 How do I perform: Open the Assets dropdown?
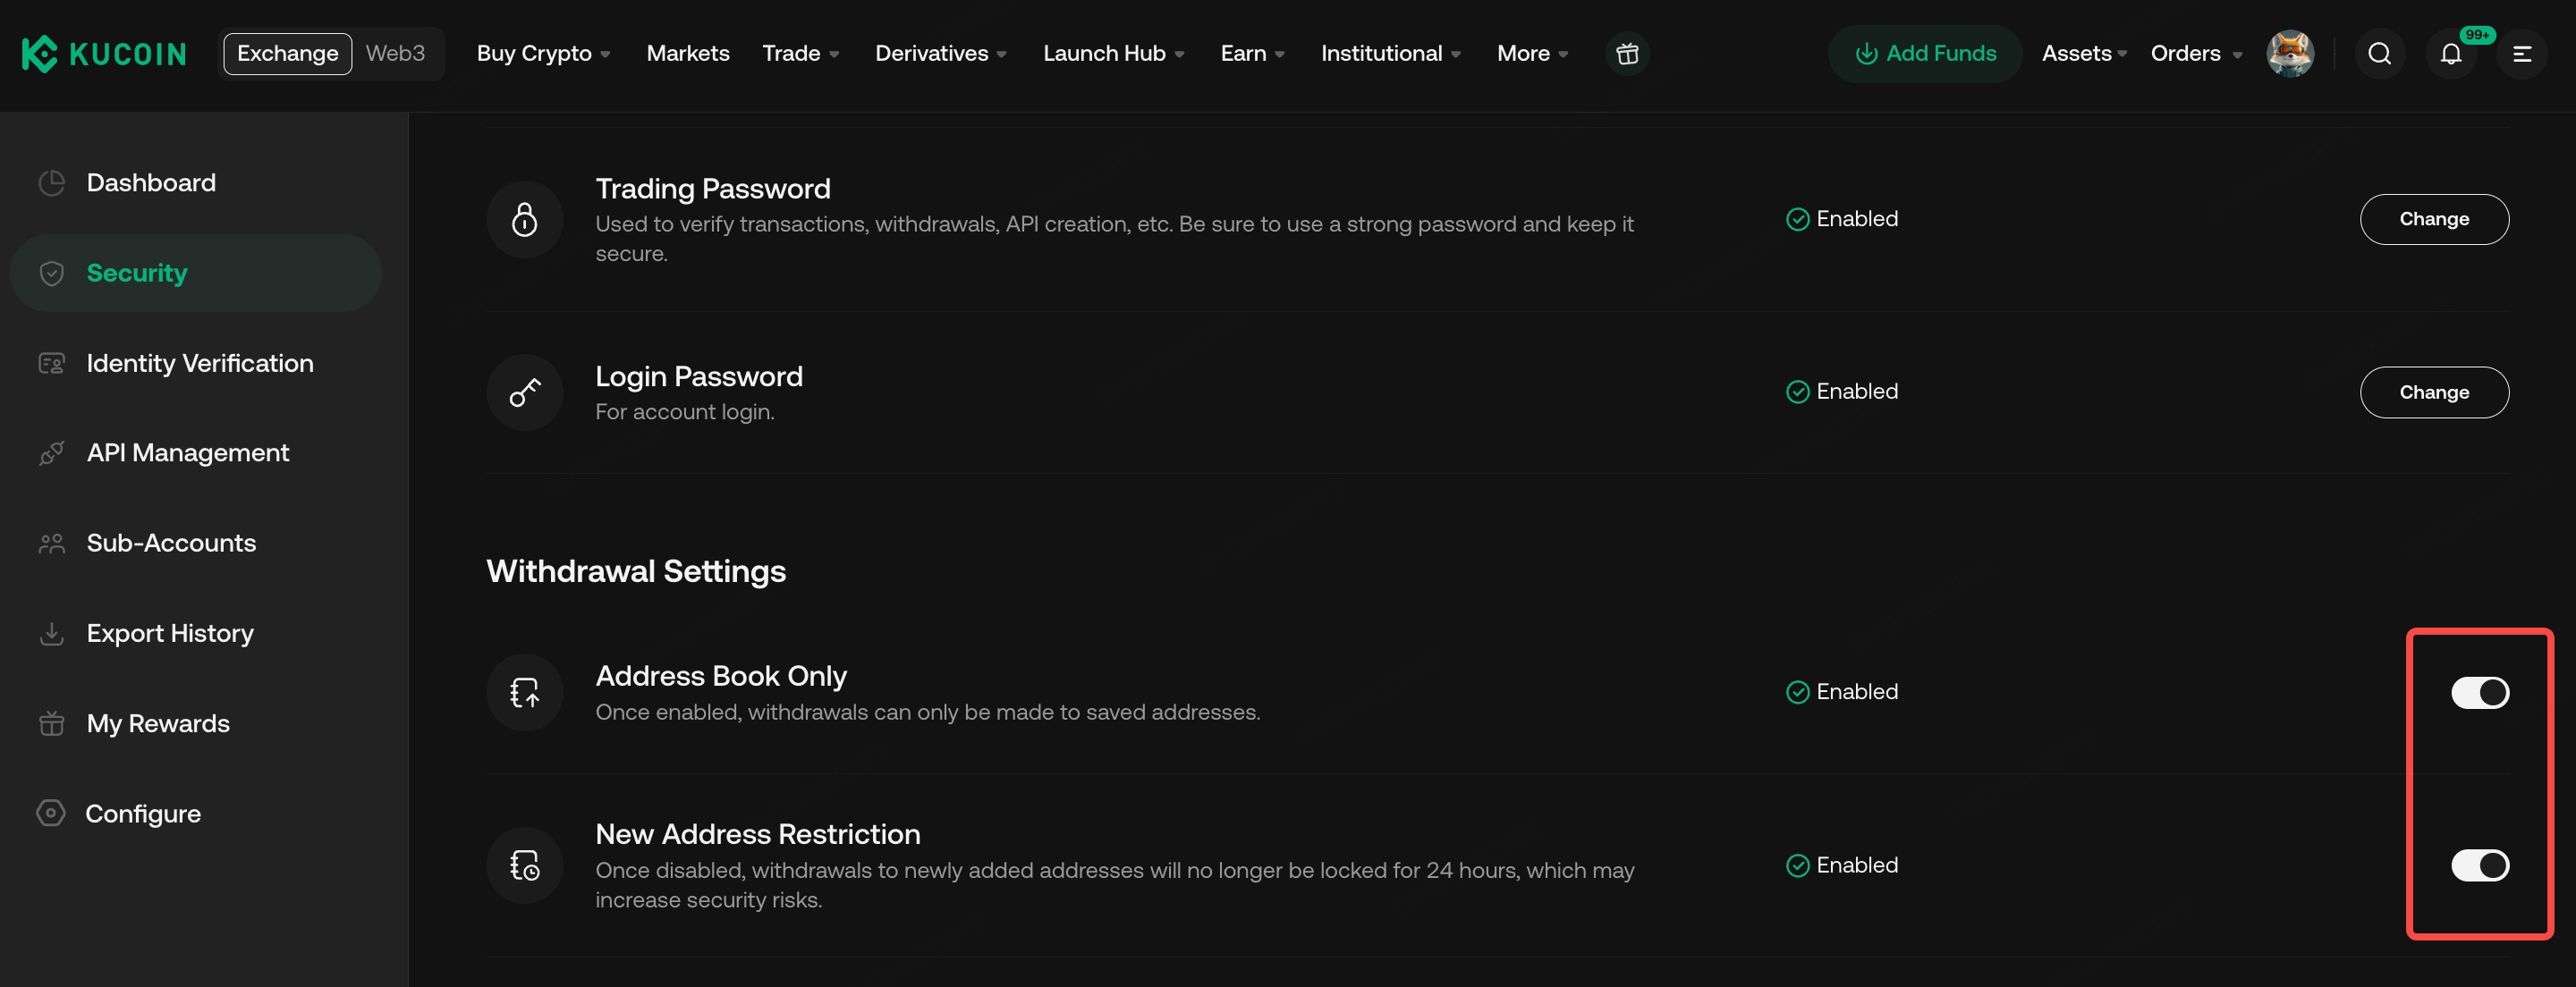pyautogui.click(x=2084, y=53)
